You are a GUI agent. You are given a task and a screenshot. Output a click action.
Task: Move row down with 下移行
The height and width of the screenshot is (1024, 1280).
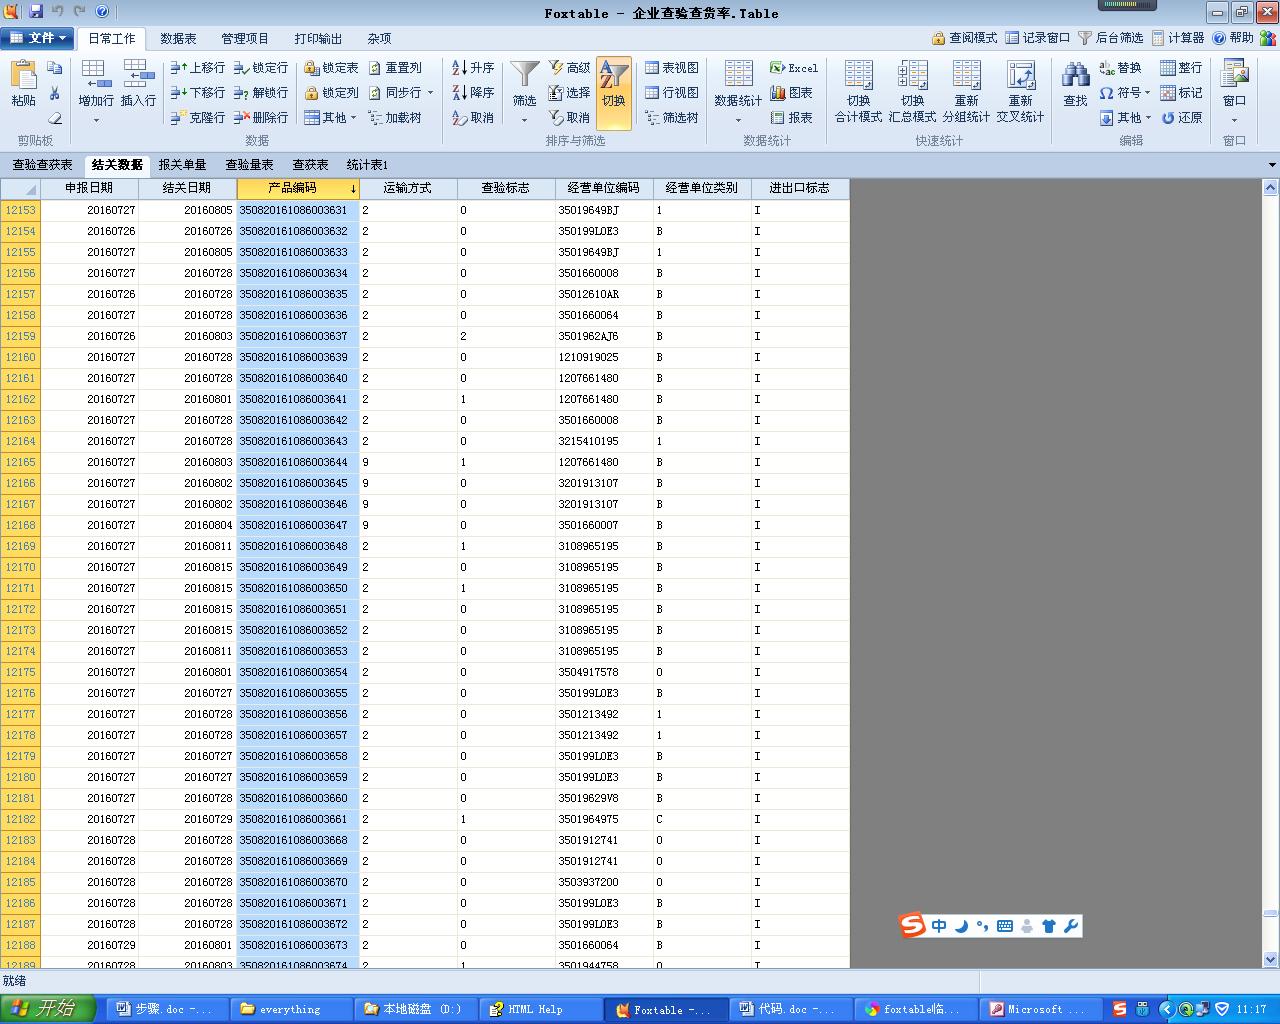pyautogui.click(x=197, y=93)
